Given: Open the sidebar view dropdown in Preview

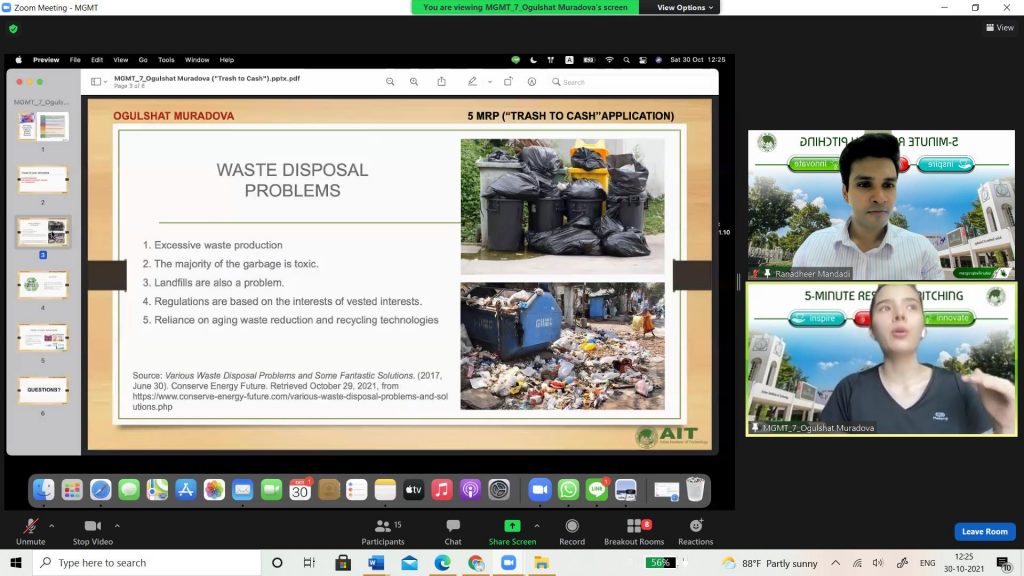Looking at the screenshot, I should click(x=99, y=82).
